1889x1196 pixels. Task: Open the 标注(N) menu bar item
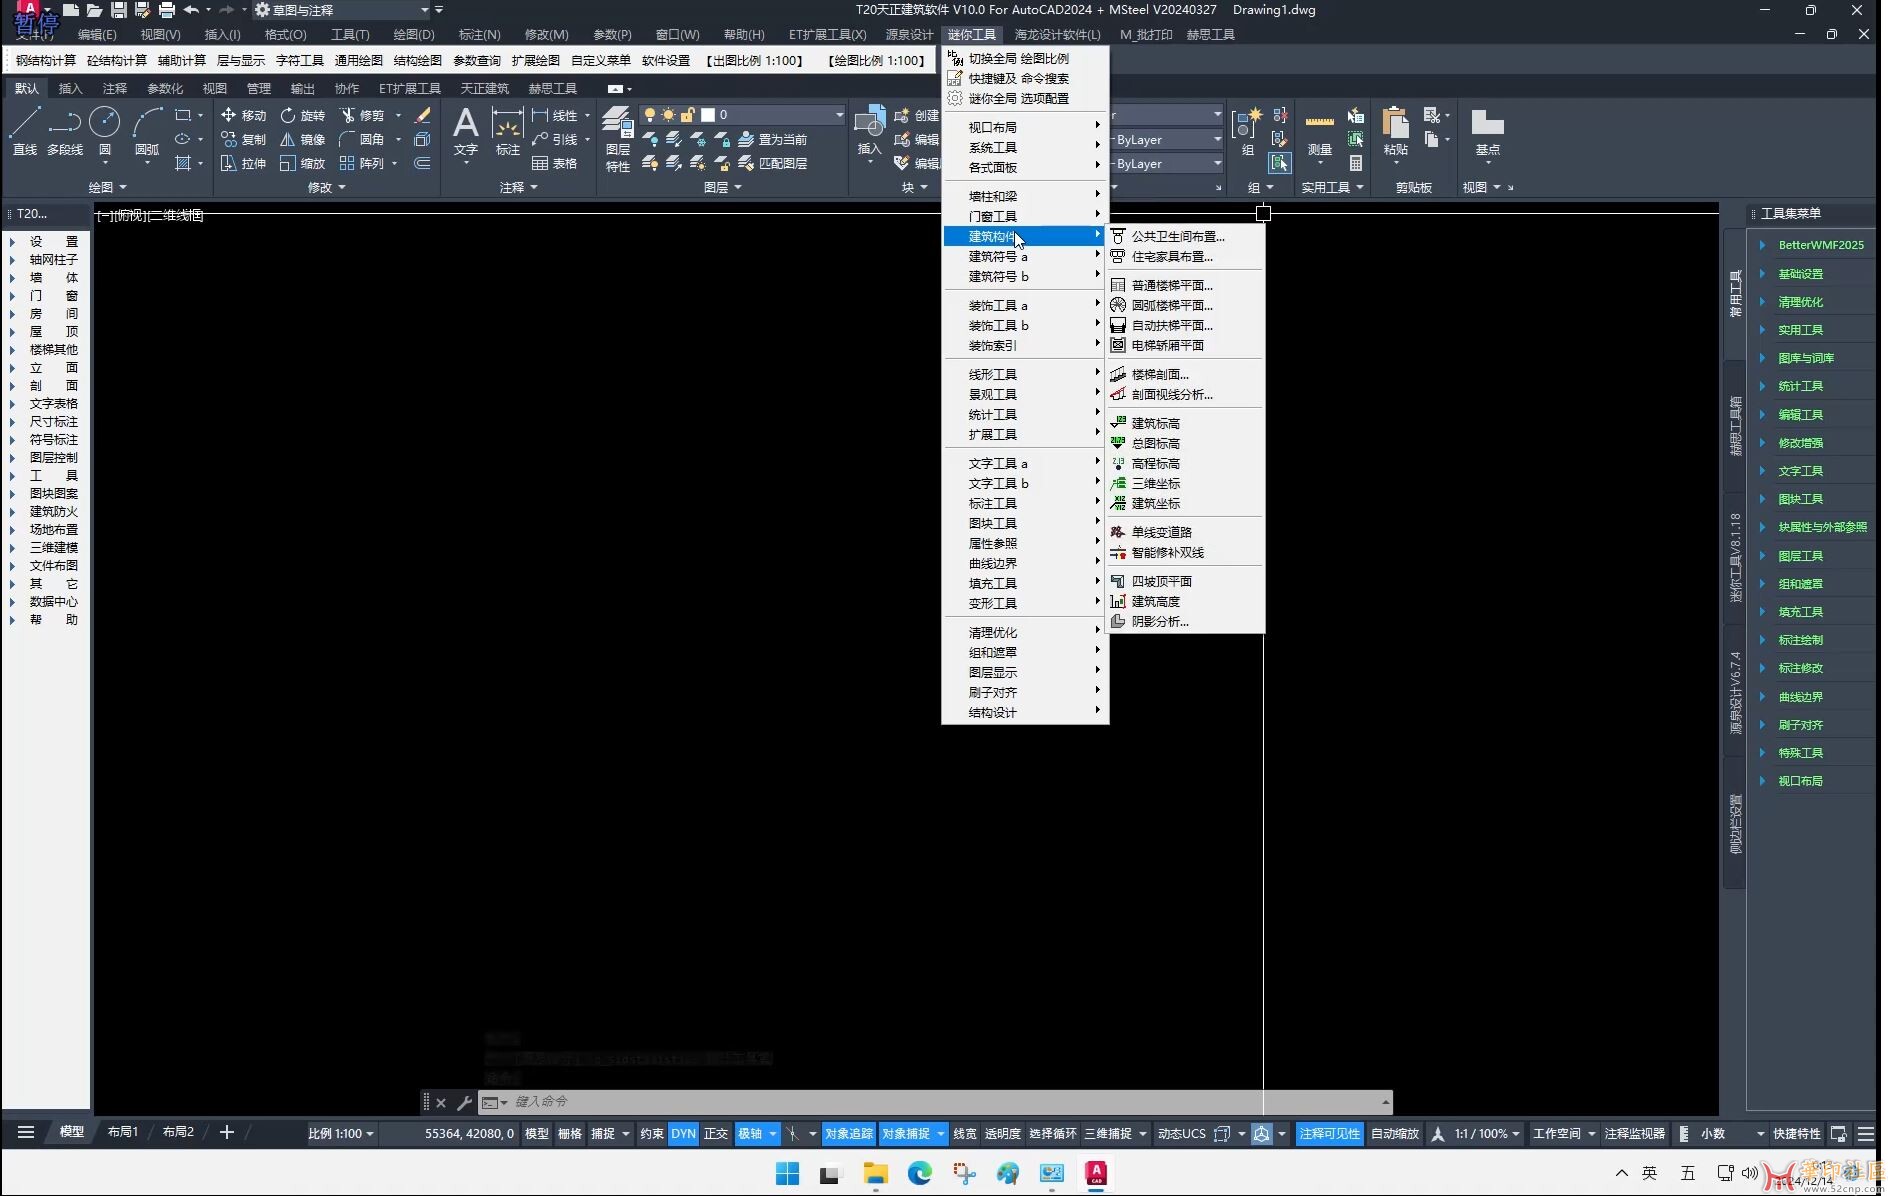479,34
